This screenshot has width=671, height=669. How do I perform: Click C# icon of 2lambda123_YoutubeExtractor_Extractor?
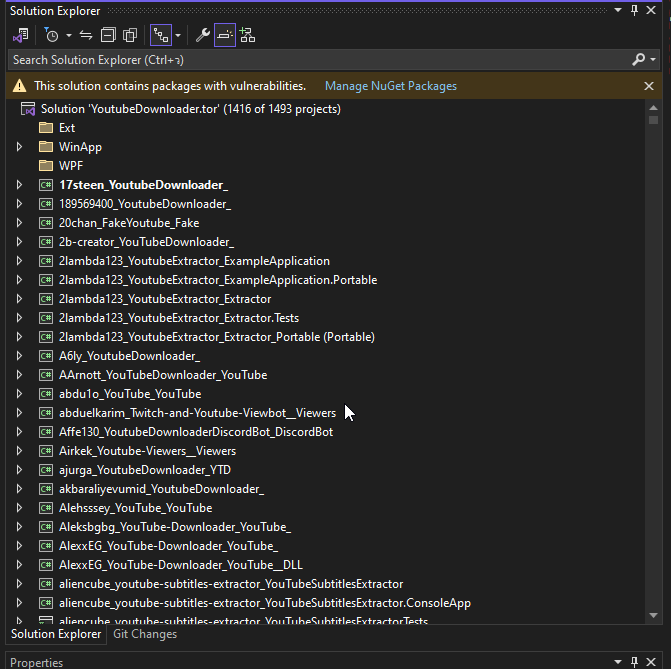tap(46, 299)
